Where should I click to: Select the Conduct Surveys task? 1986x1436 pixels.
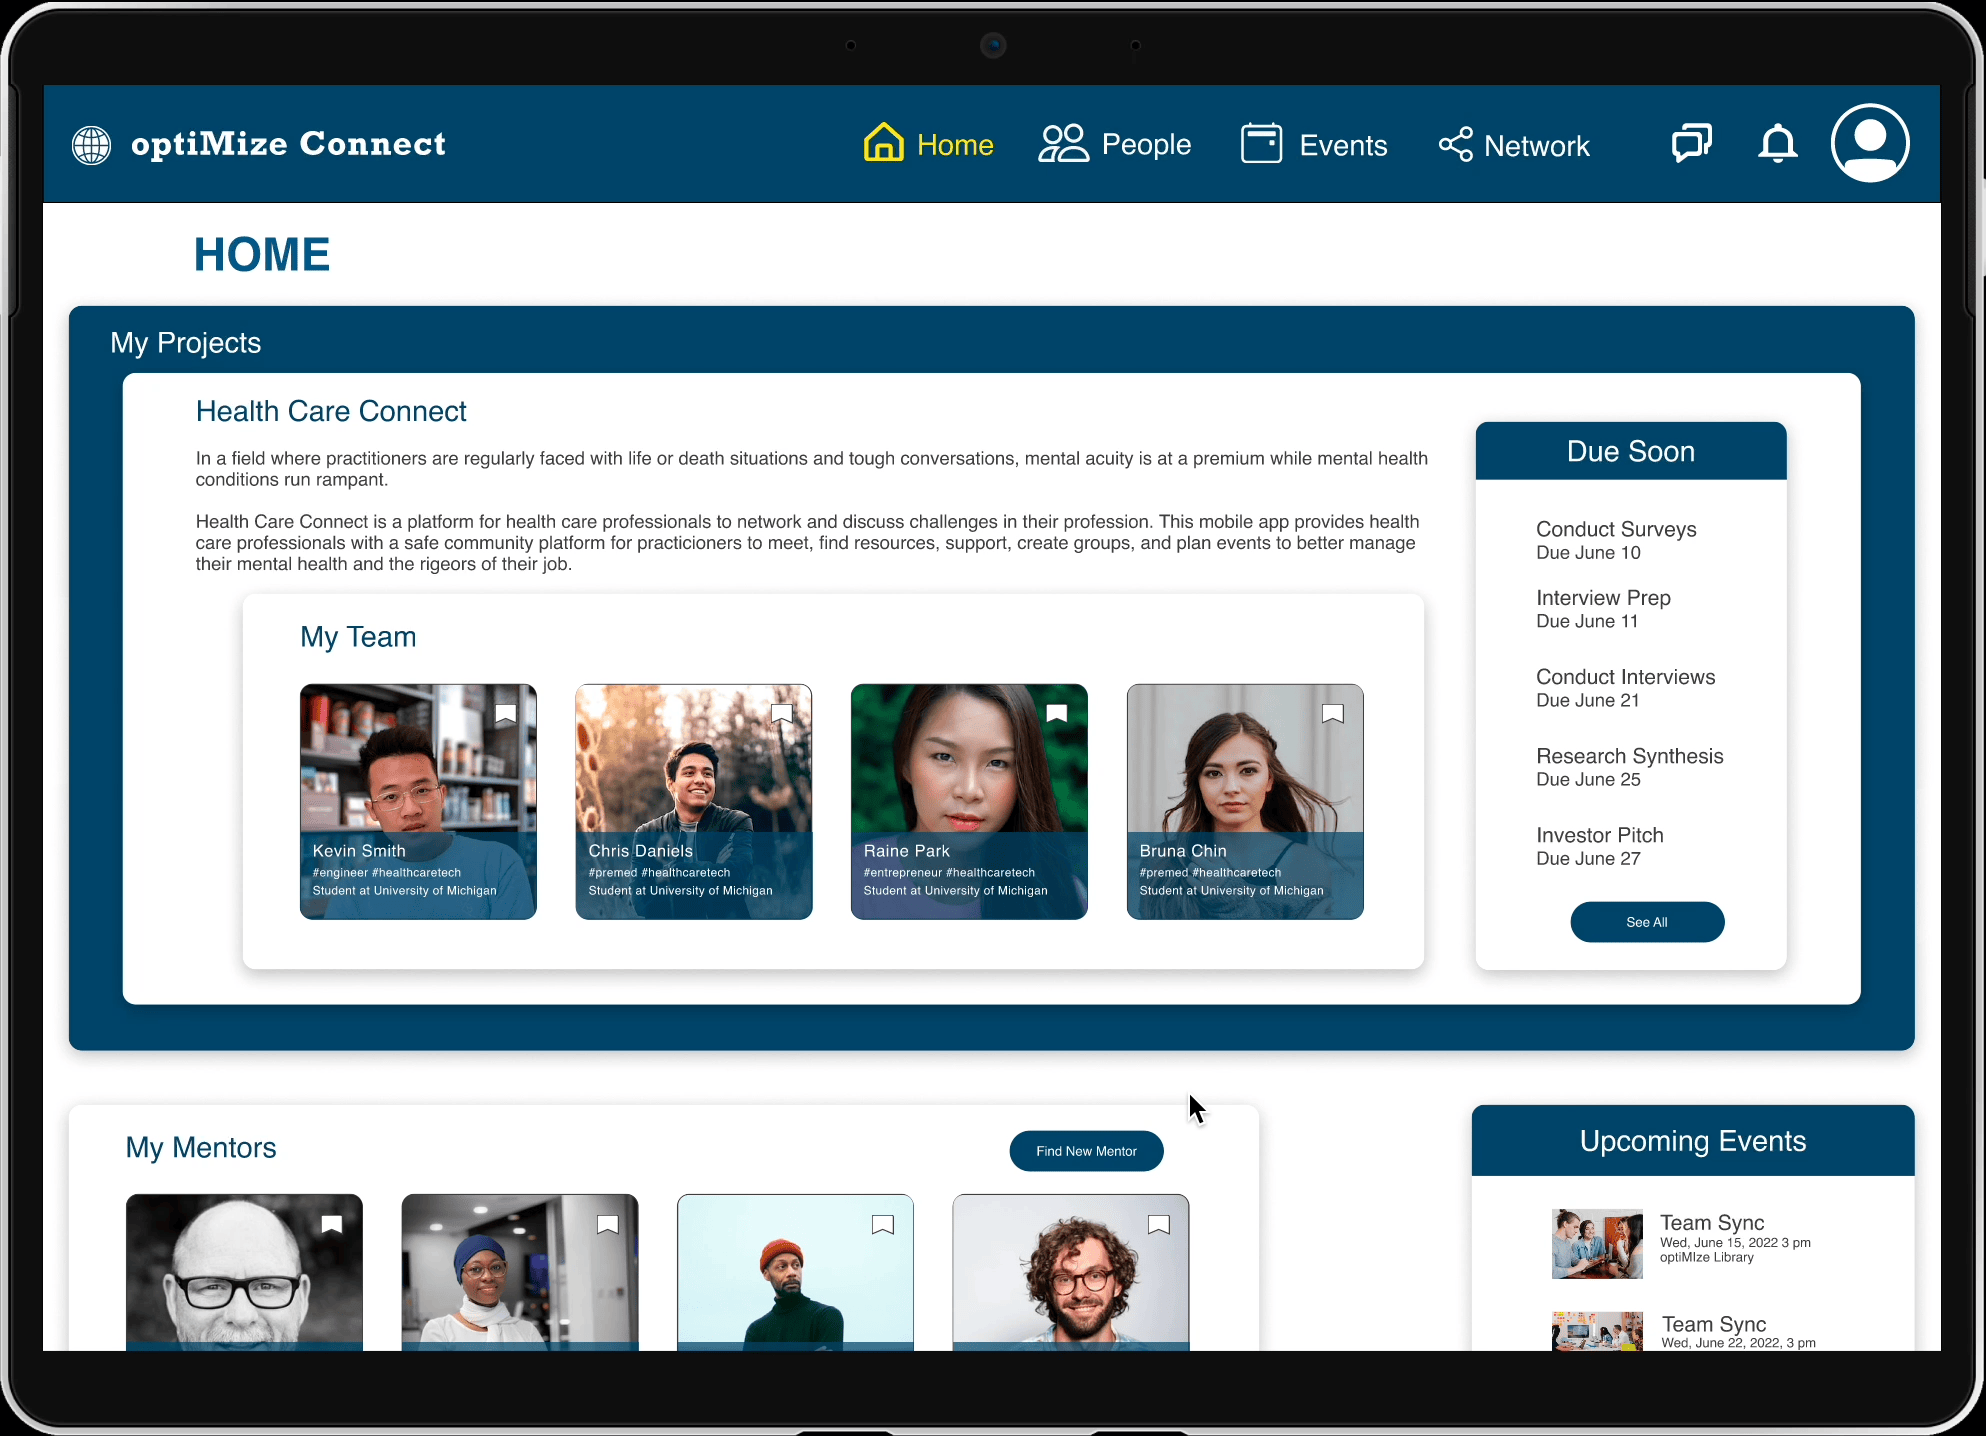(1616, 529)
